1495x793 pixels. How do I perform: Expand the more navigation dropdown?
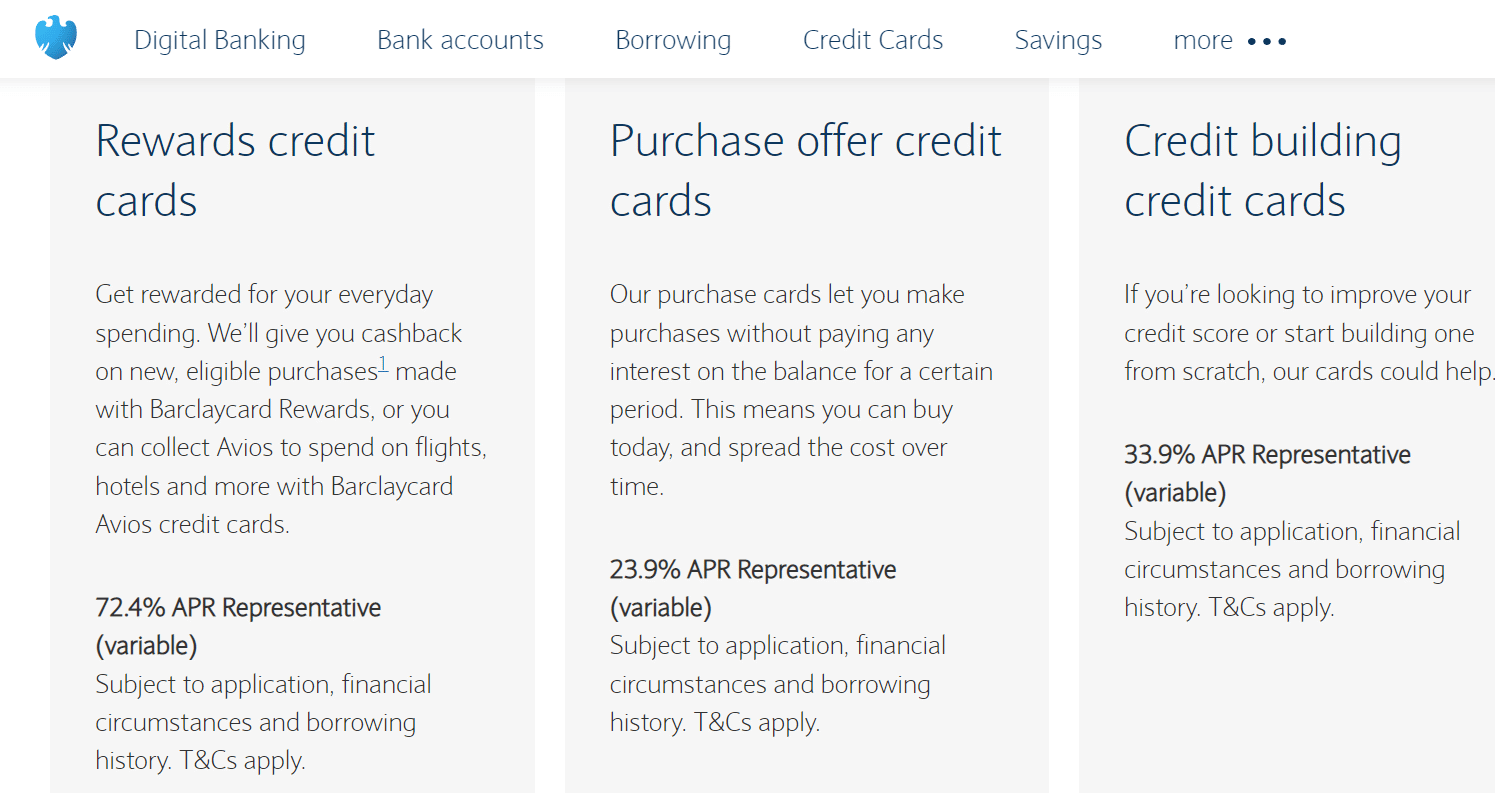[1203, 41]
